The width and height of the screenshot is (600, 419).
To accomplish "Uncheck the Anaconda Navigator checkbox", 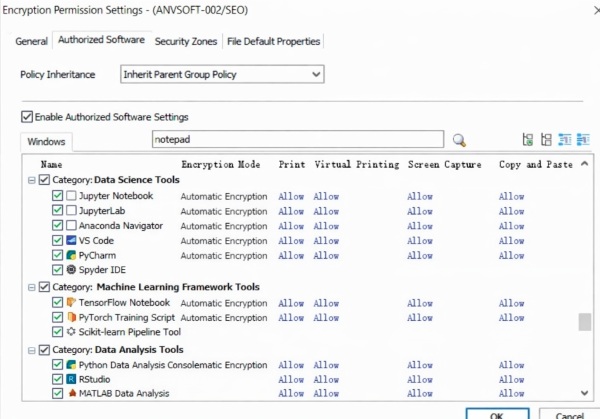I will coord(57,225).
